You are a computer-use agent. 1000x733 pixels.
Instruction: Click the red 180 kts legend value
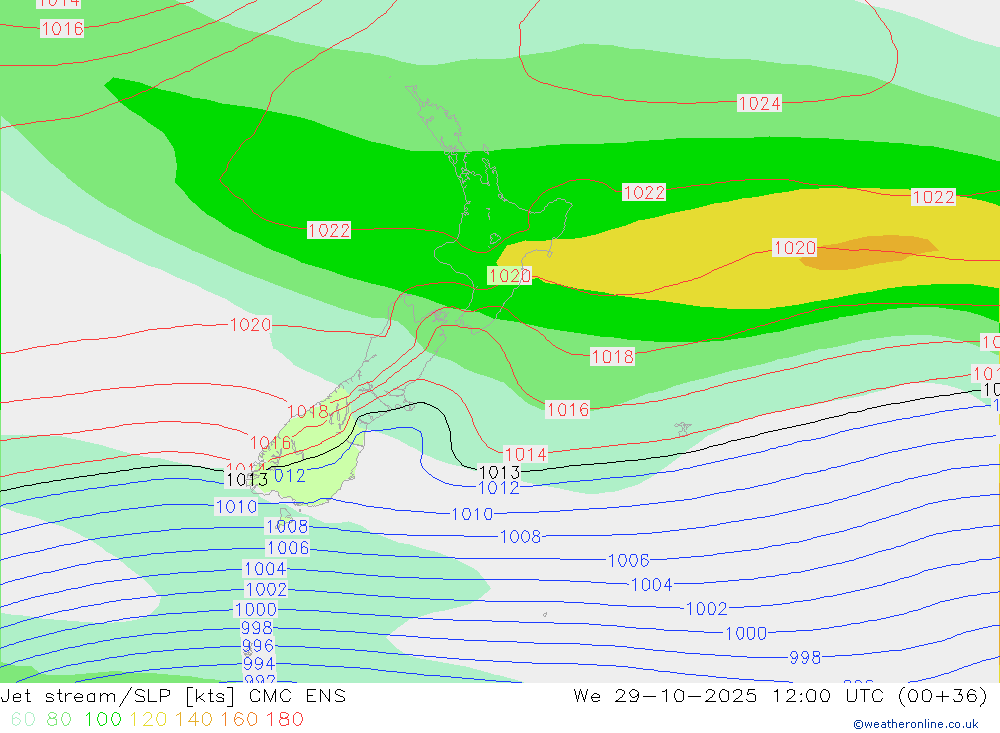coord(284,720)
